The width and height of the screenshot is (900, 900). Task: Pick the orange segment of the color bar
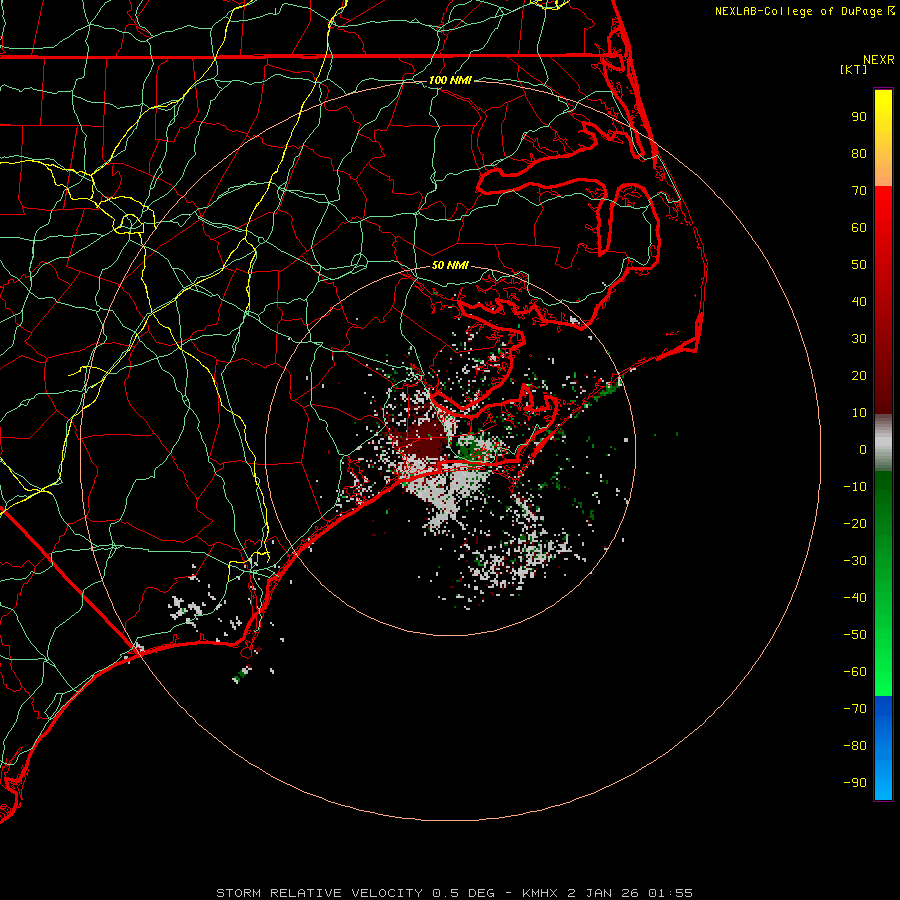883,169
